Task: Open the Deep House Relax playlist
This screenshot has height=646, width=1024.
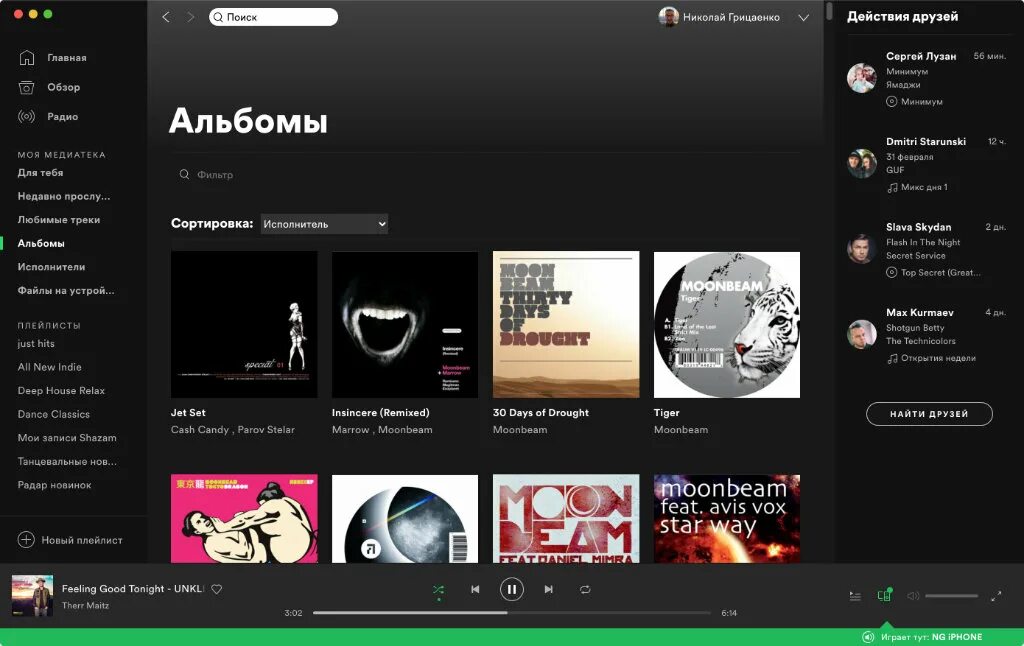Action: click(x=61, y=391)
